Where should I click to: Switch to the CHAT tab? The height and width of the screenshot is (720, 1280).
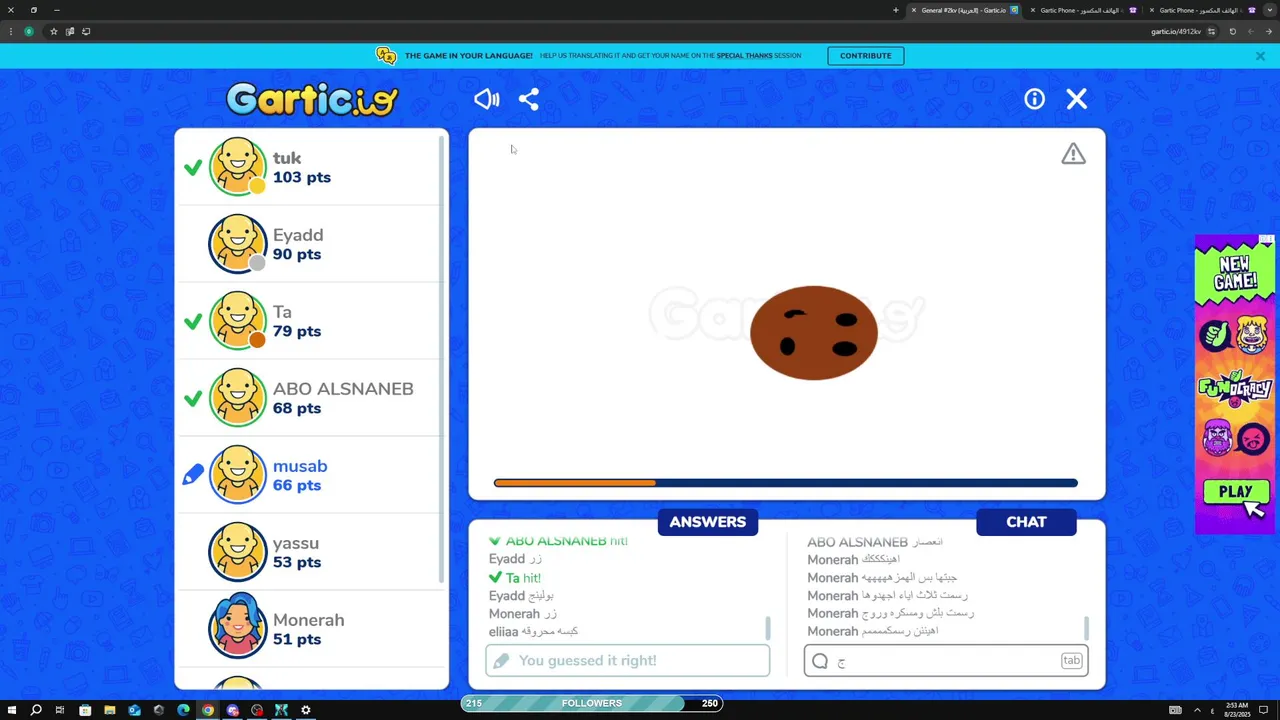(1026, 522)
